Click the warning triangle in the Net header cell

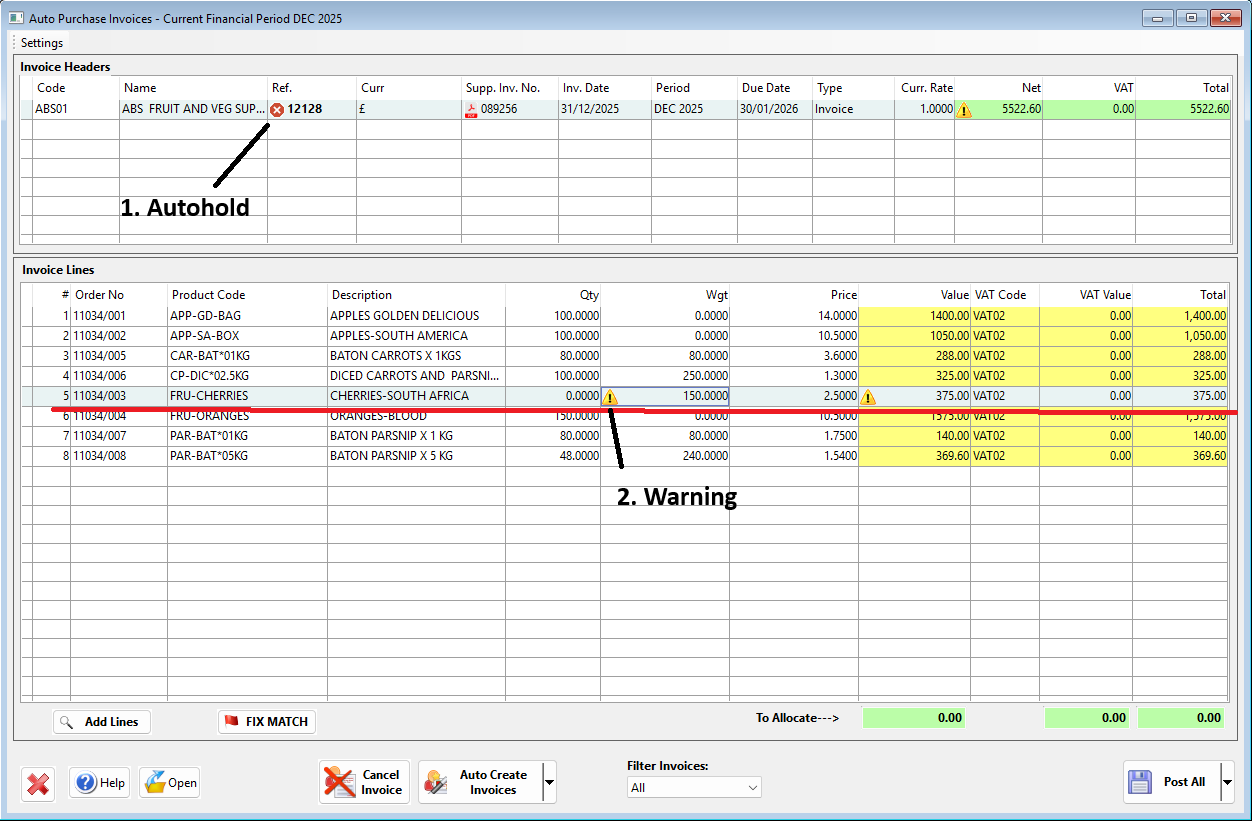coord(964,110)
